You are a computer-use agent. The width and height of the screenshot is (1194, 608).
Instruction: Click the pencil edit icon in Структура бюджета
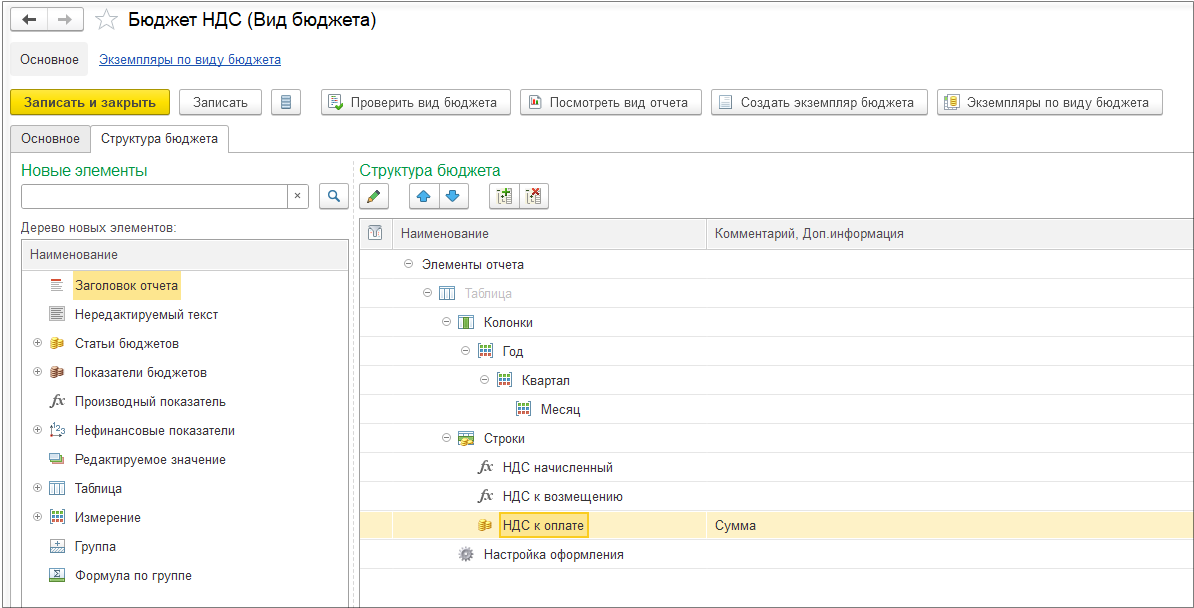pos(374,197)
